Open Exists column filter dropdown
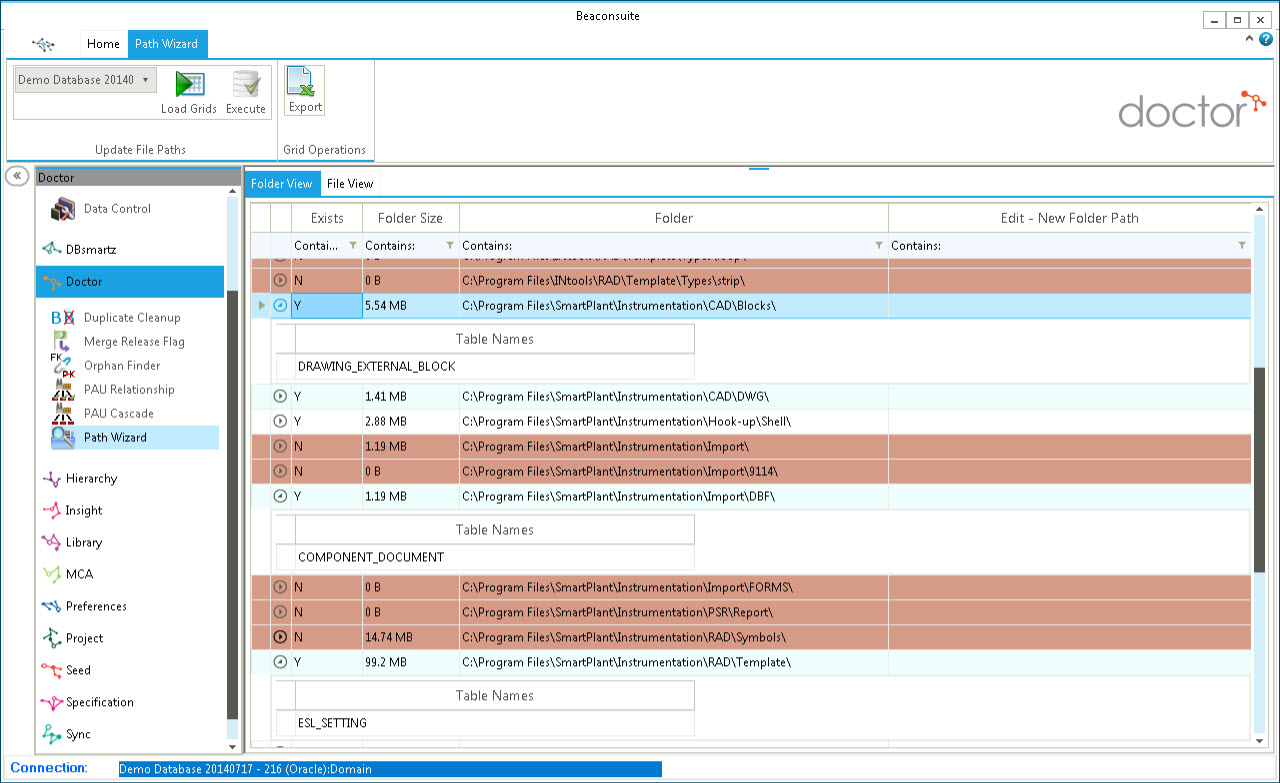 pyautogui.click(x=352, y=245)
